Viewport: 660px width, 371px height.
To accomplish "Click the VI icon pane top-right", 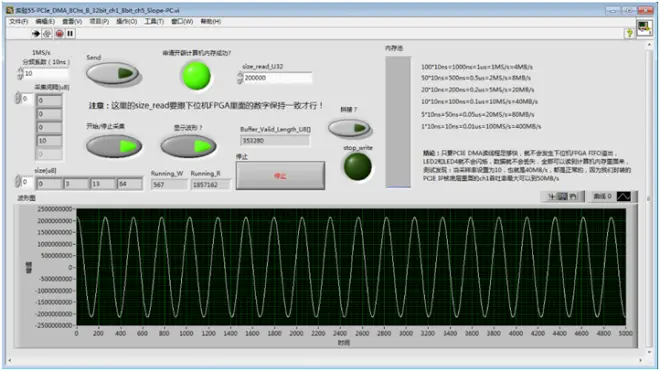I will click(x=644, y=28).
